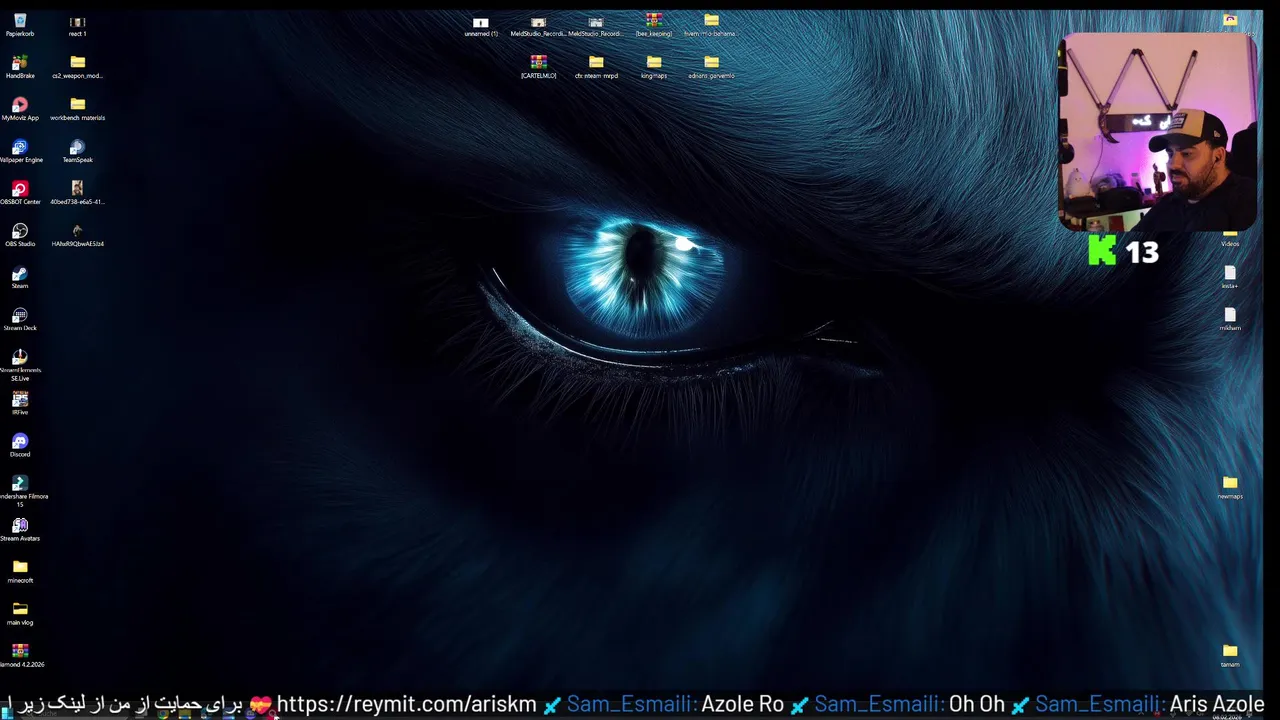This screenshot has height=720, width=1280.
Task: Select the second MeldStudio_Recording file
Action: point(596,25)
